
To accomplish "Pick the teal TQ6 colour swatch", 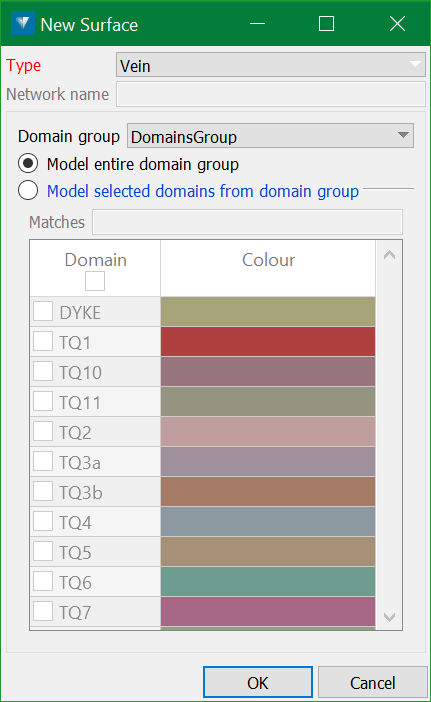I will tap(268, 582).
